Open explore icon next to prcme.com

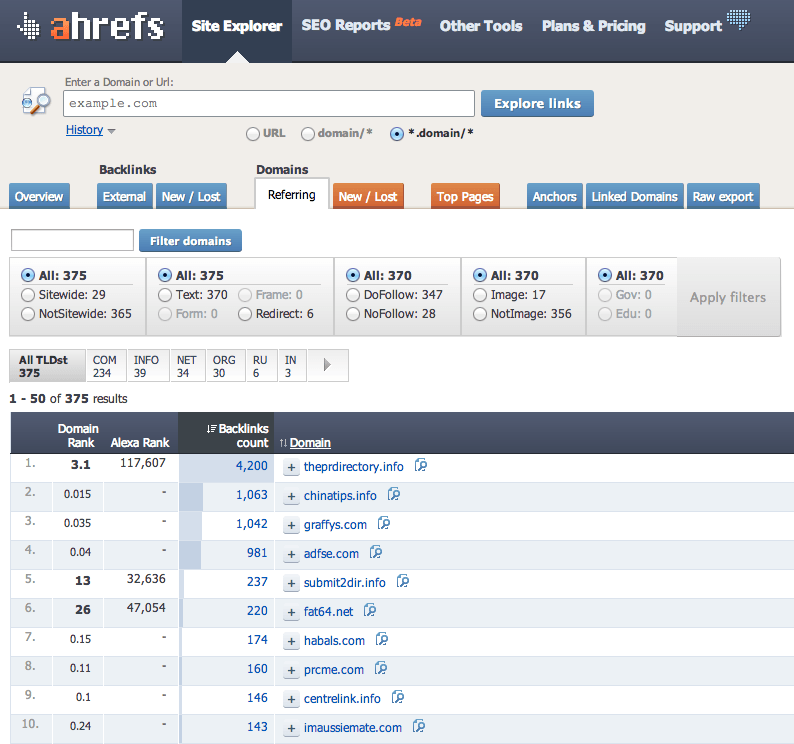[380, 669]
